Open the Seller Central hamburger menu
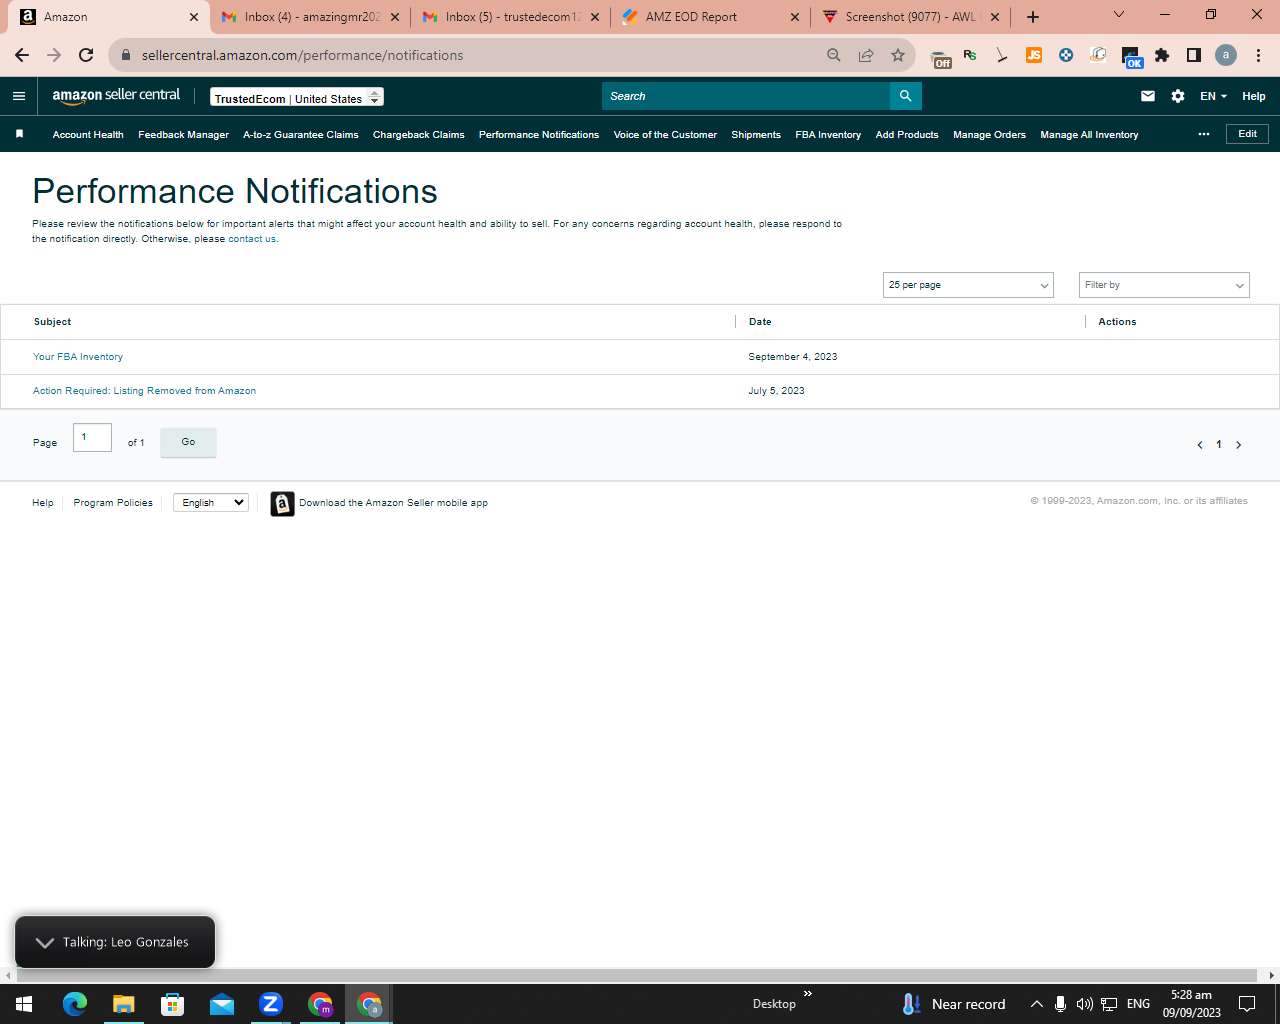 click(x=19, y=96)
